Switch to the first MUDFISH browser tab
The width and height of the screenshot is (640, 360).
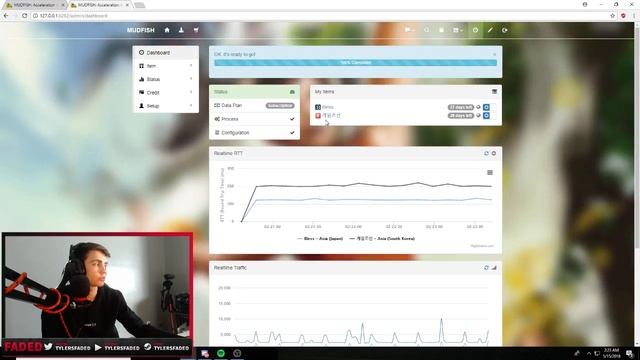(34, 5)
